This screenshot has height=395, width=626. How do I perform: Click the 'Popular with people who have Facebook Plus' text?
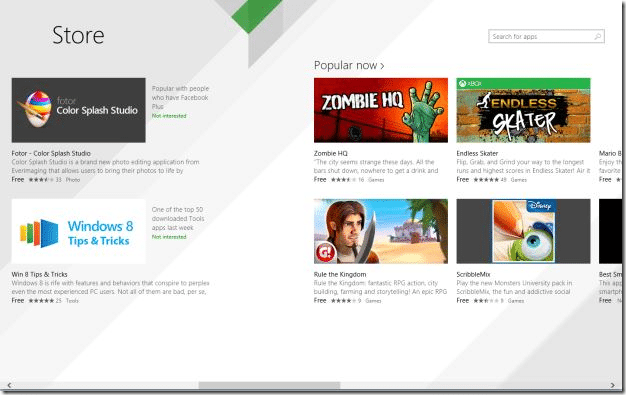coord(180,97)
